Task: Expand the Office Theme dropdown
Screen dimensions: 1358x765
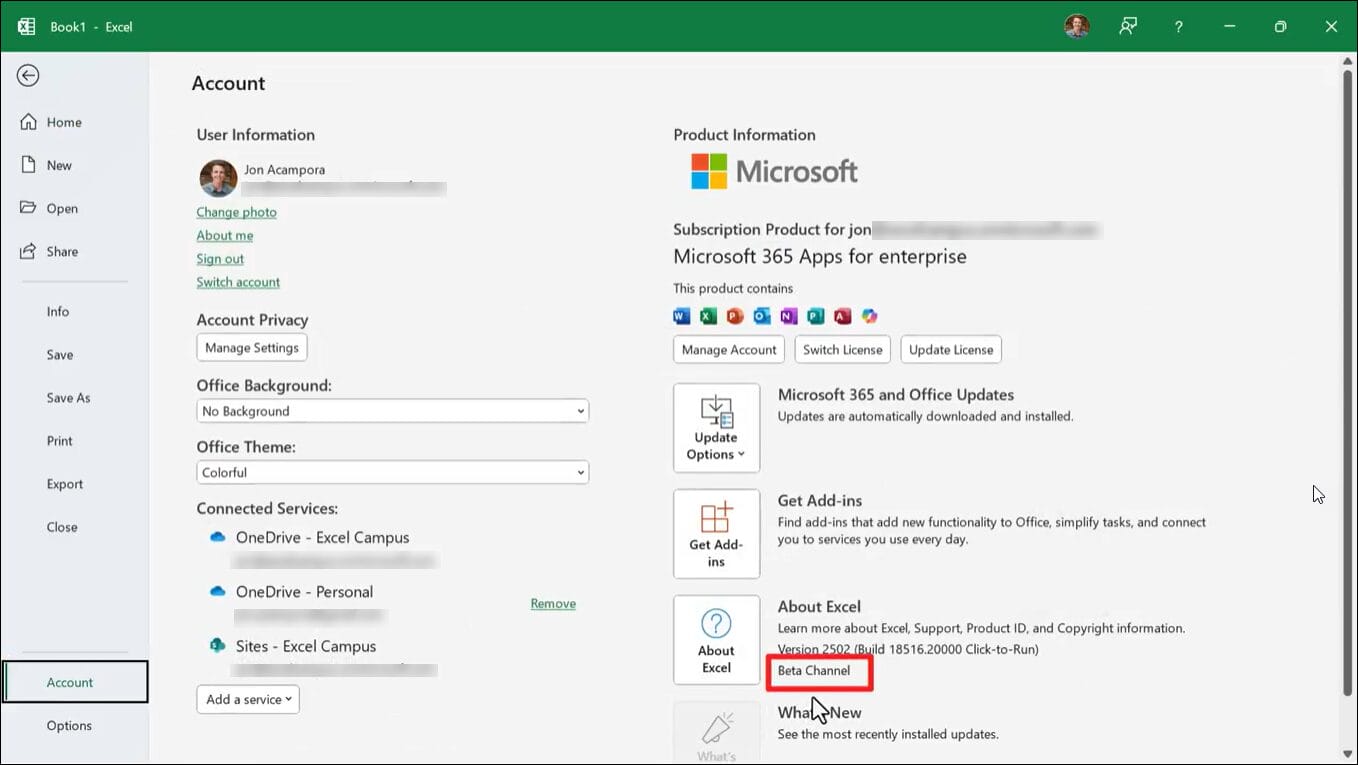Action: 392,472
